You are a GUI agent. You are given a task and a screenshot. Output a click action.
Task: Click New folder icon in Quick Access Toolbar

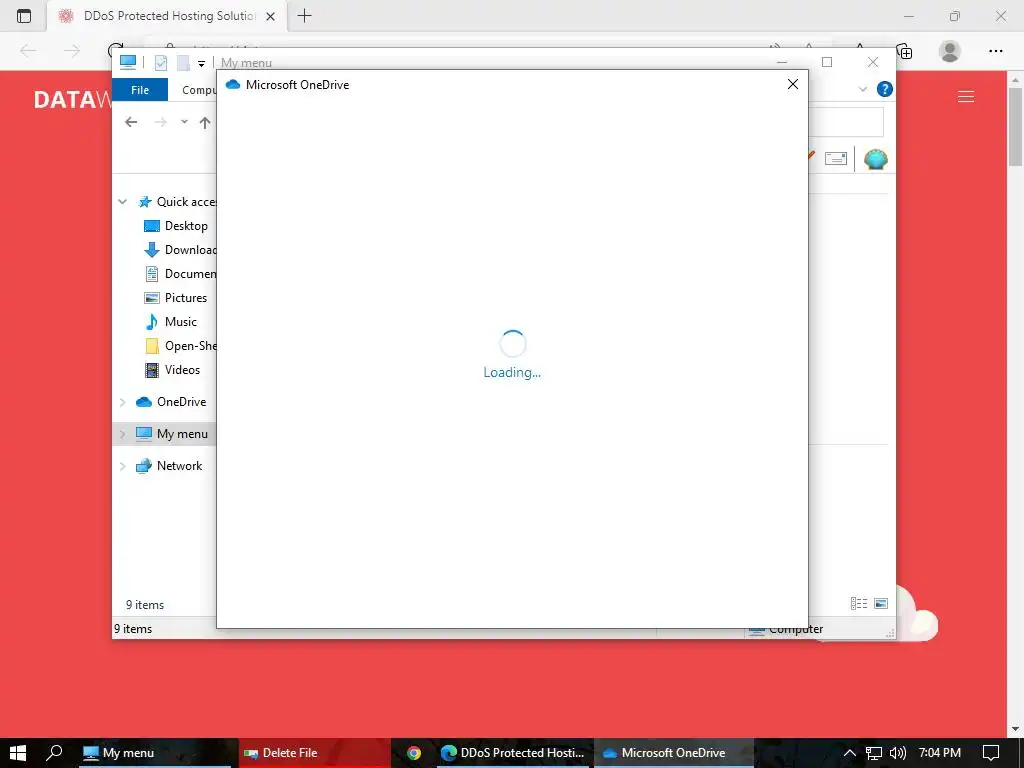pos(184,63)
